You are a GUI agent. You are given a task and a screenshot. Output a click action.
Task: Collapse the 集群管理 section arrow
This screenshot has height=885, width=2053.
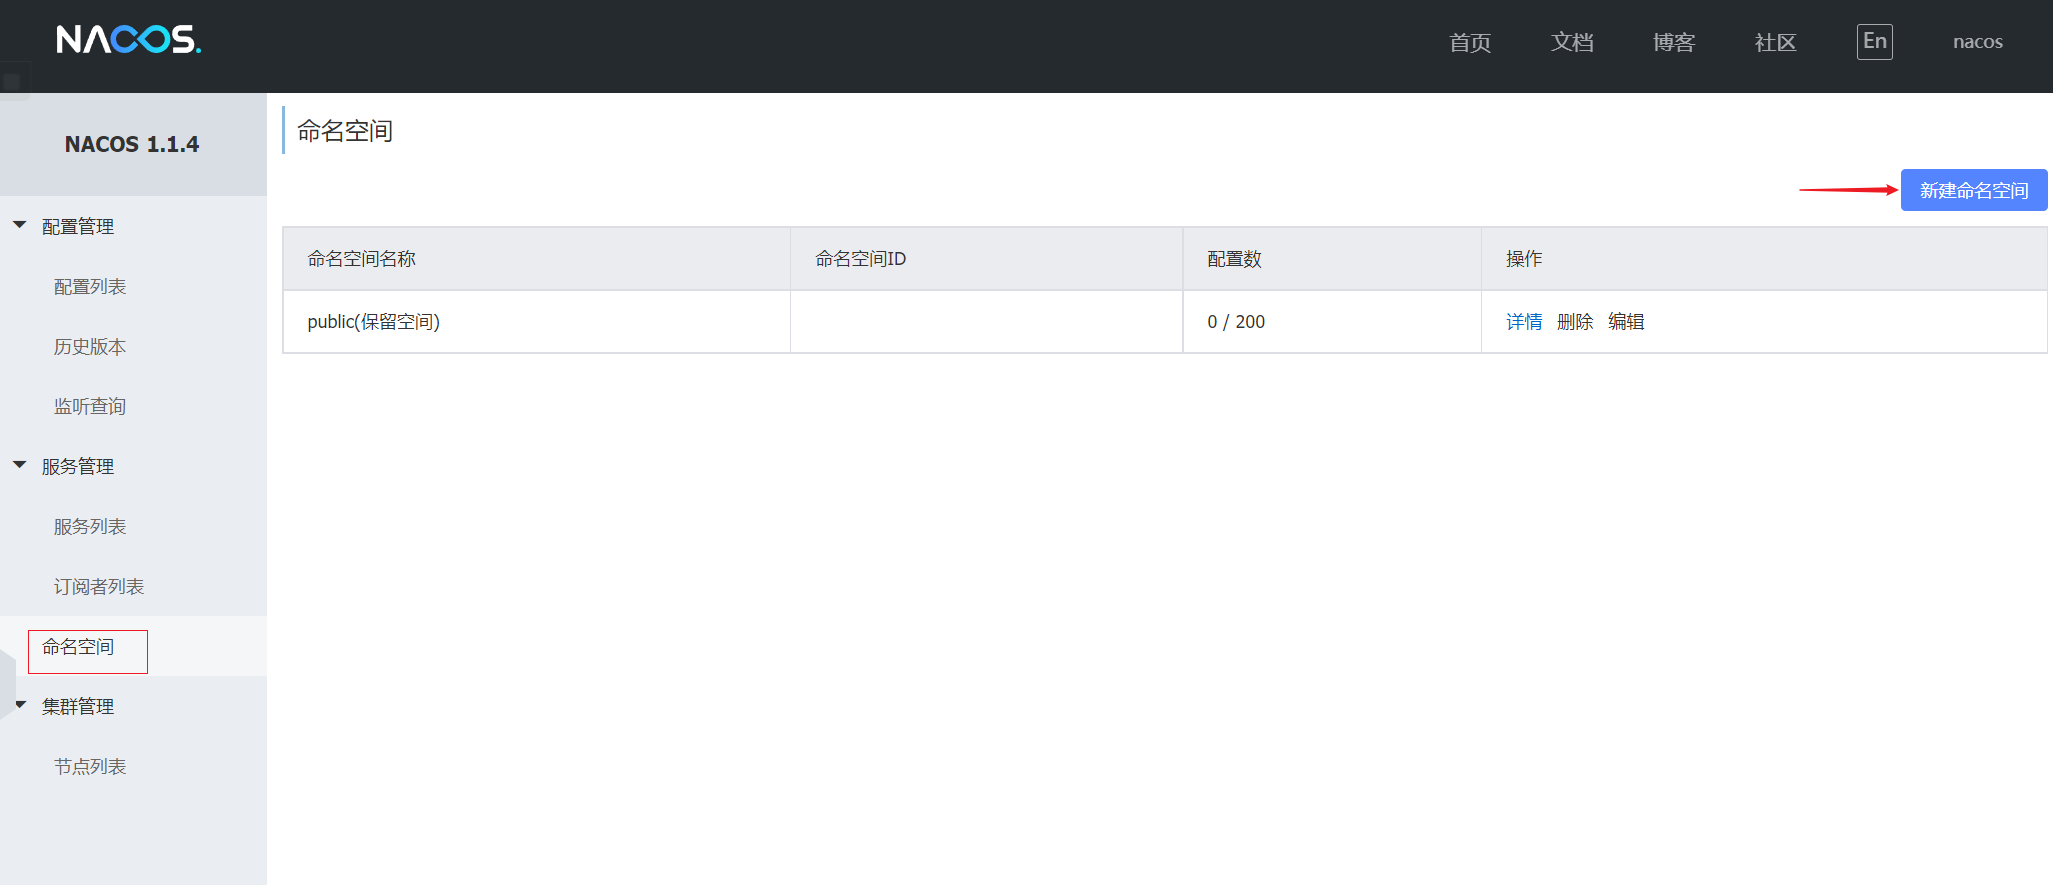[20, 705]
